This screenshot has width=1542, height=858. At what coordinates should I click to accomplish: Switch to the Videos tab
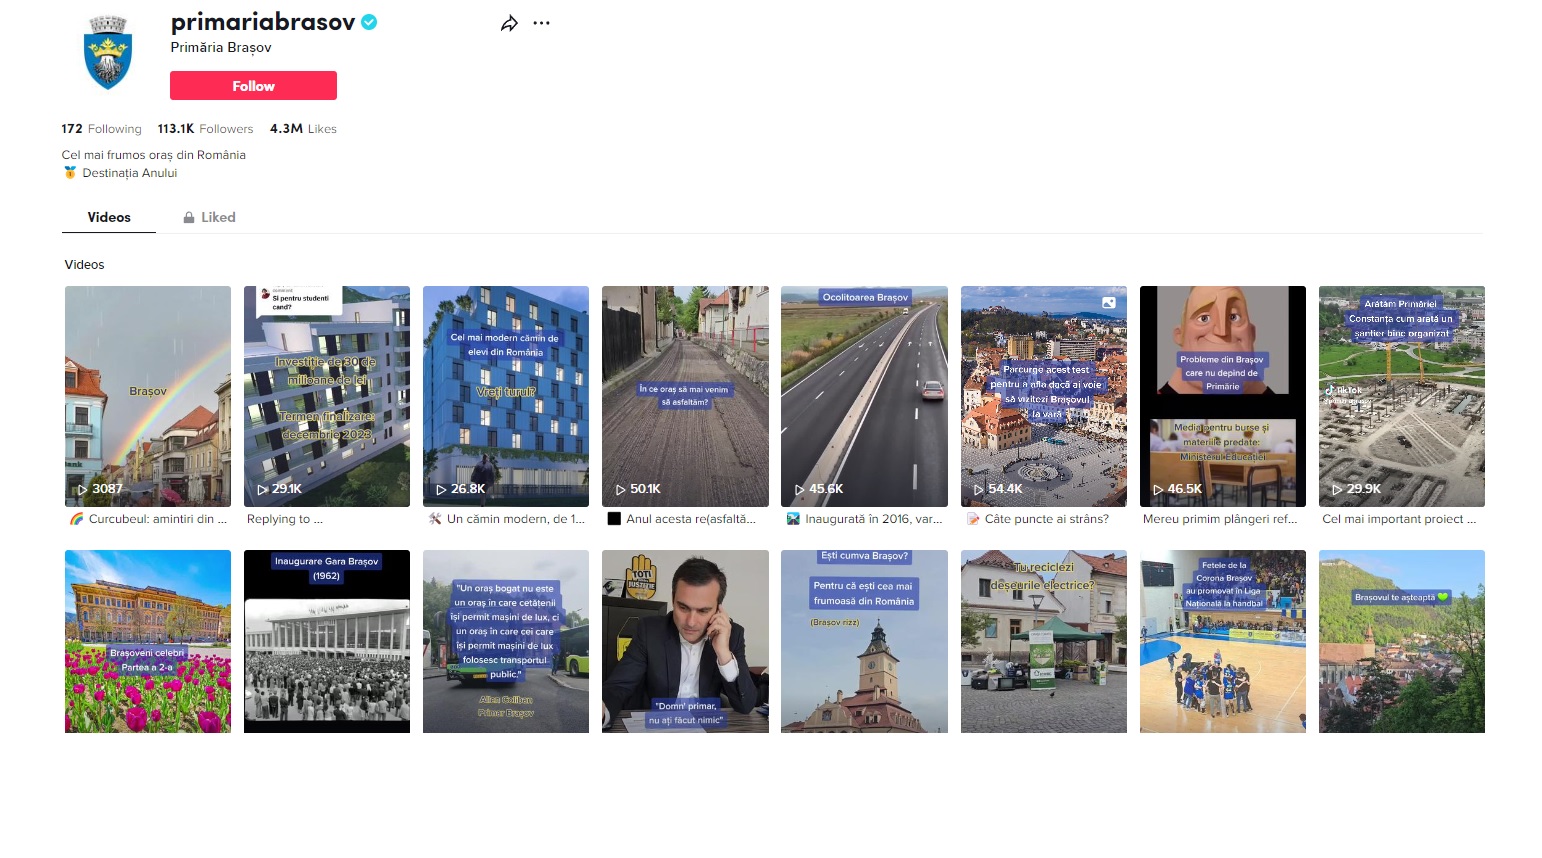pyautogui.click(x=109, y=217)
